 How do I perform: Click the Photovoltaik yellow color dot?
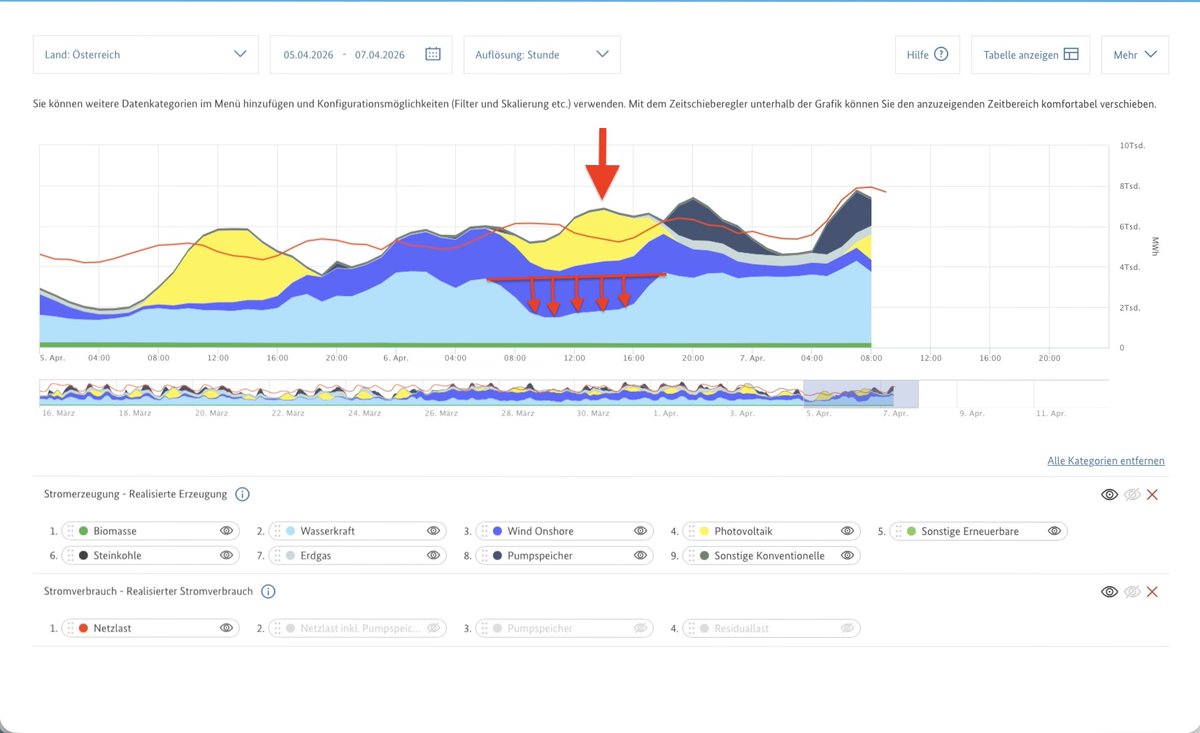(705, 531)
